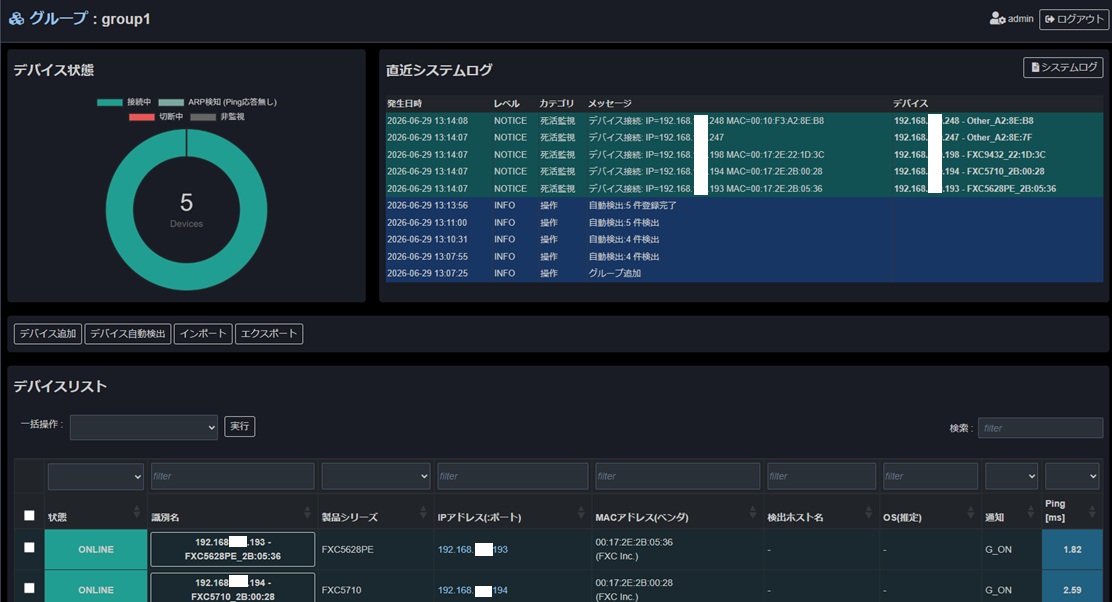
Task: Toggle the 切断中 red legend swatch
Action: (141, 117)
